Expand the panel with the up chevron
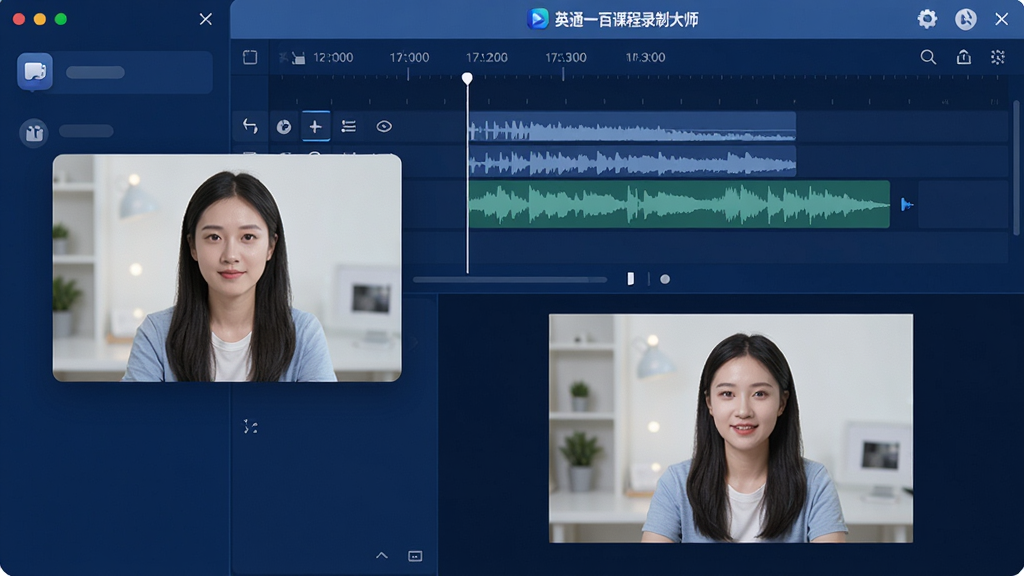 pos(382,556)
